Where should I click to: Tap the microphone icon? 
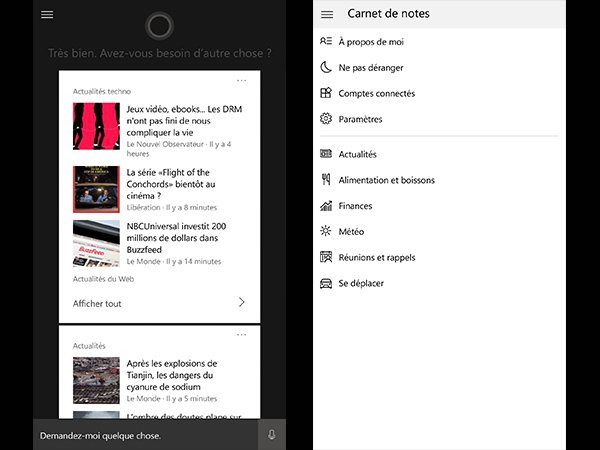(272, 435)
